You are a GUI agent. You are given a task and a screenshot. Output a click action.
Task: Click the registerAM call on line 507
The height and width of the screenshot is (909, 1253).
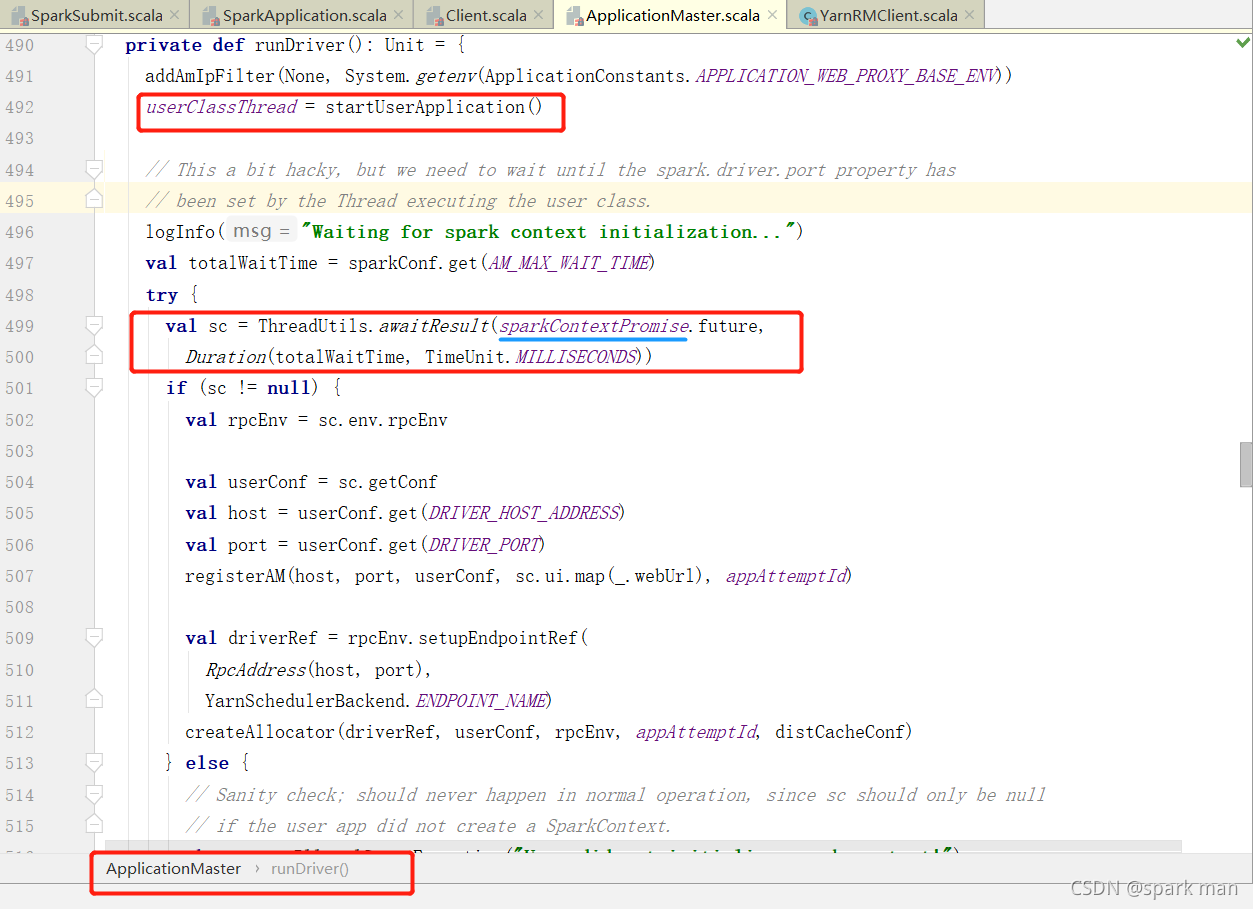pyautogui.click(x=236, y=576)
